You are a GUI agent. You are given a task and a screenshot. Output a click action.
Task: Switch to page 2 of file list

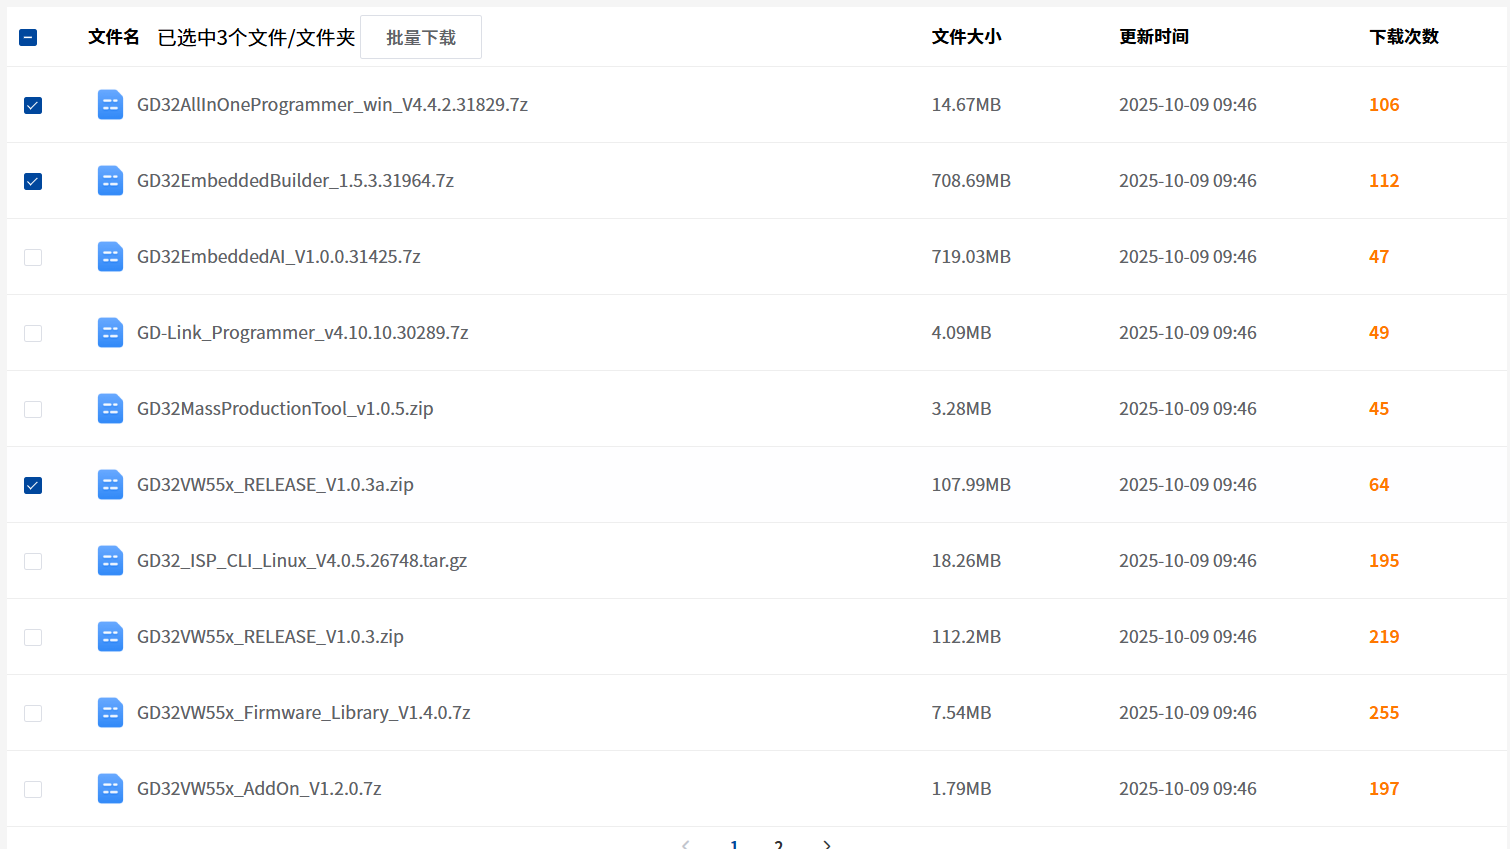[x=778, y=844]
